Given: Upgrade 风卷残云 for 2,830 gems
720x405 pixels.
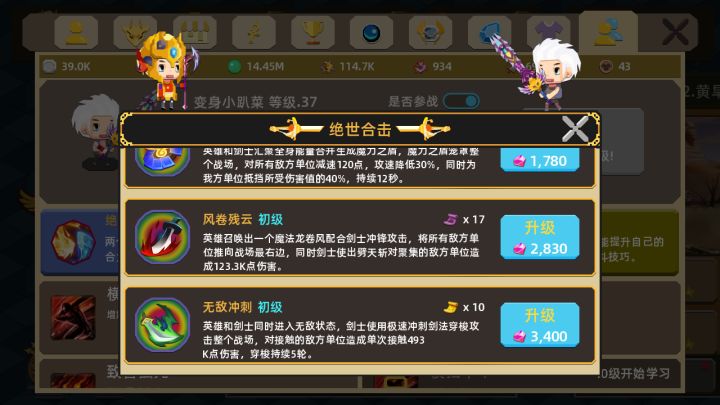Looking at the screenshot, I should (540, 237).
